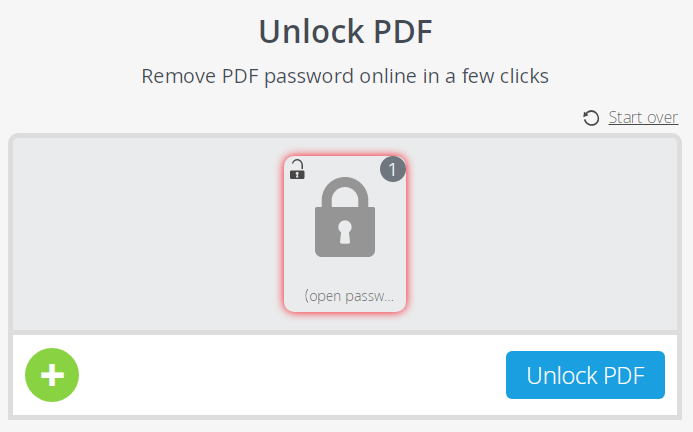
Task: Click the Unlock PDF page heading
Action: [346, 31]
